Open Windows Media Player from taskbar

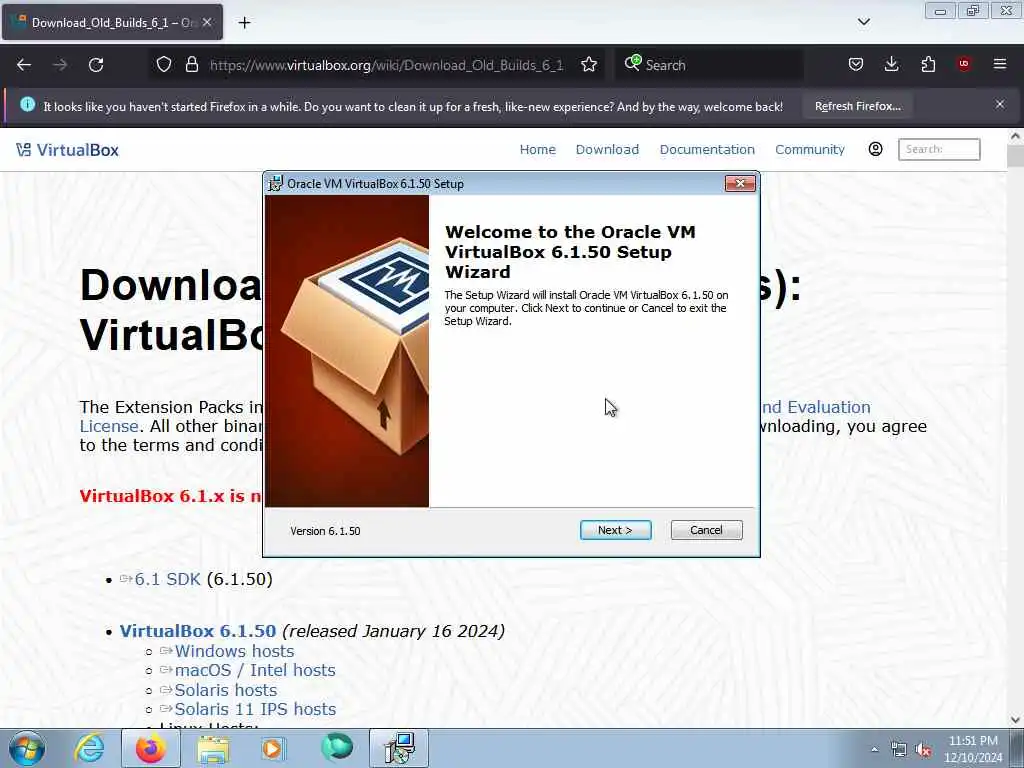tap(273, 748)
